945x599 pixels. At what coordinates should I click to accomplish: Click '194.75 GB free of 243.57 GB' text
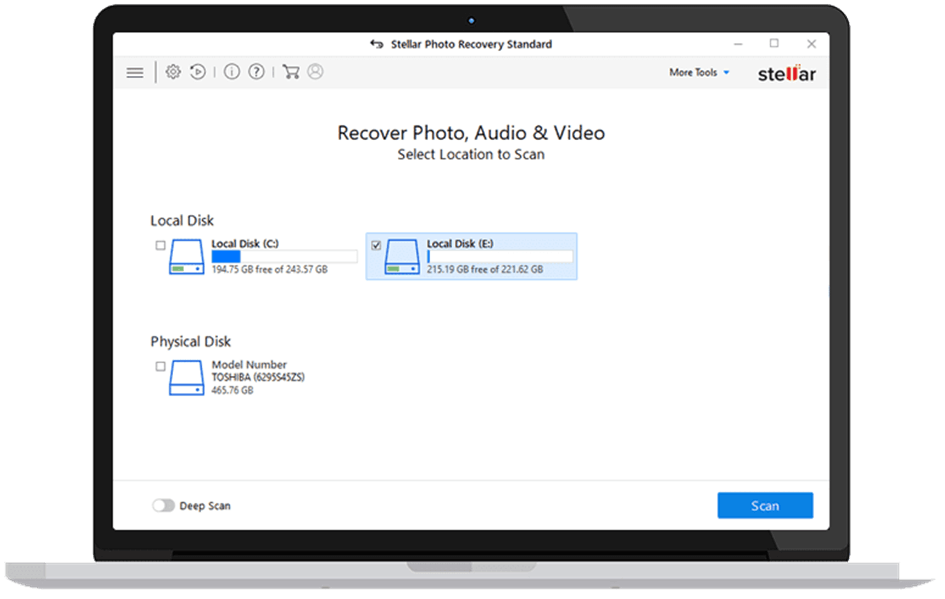tap(269, 269)
